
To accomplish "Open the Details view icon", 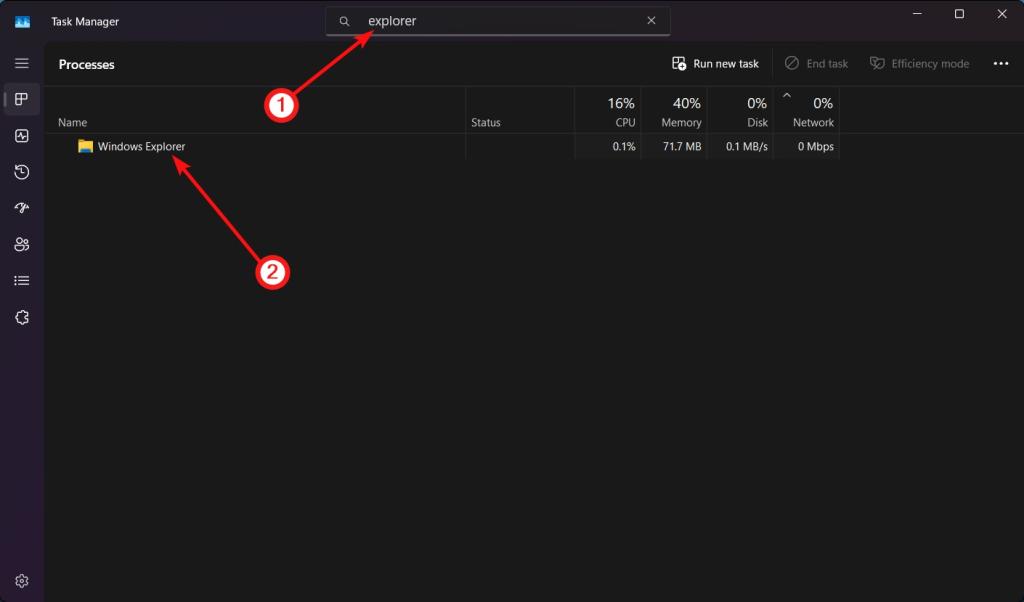I will (22, 280).
